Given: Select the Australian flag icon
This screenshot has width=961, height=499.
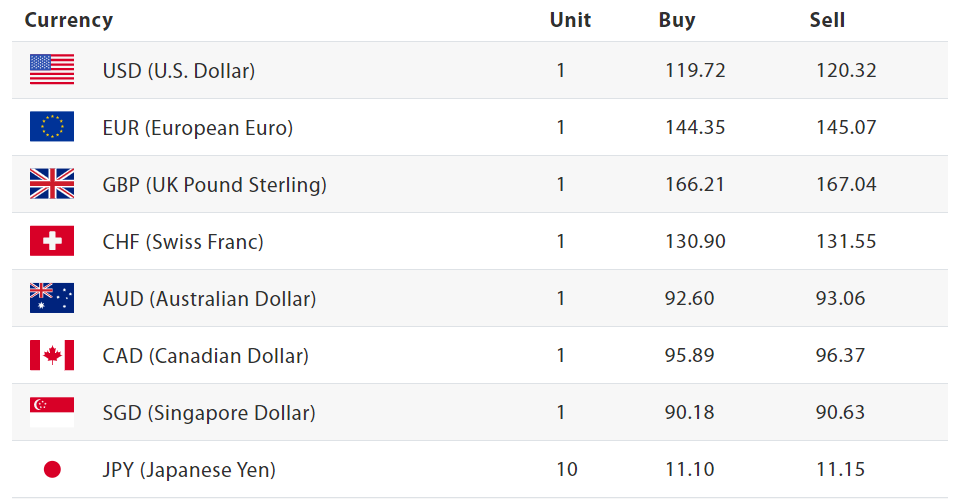Looking at the screenshot, I should (52, 298).
